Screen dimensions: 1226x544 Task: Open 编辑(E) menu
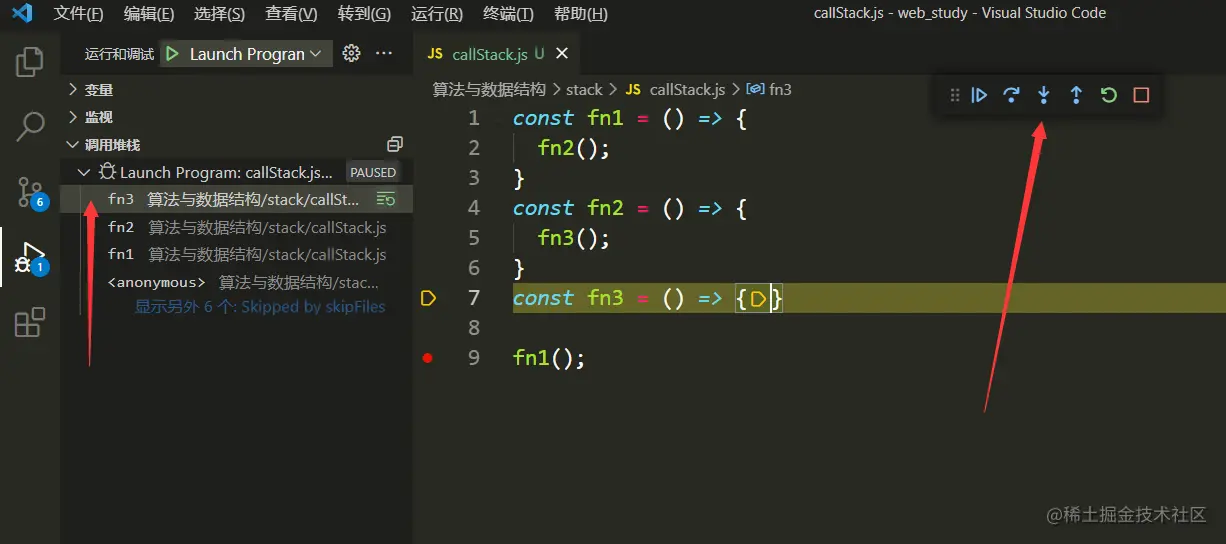point(148,14)
